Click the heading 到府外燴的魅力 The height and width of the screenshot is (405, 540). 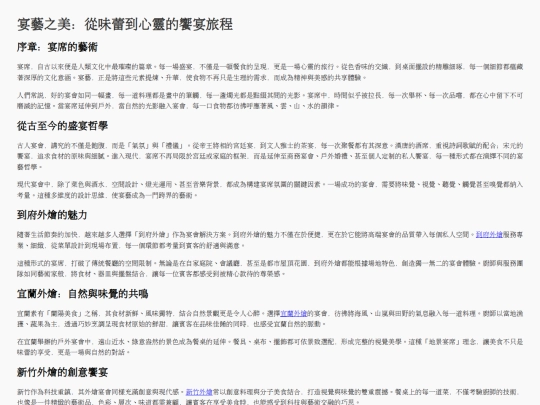point(52,215)
